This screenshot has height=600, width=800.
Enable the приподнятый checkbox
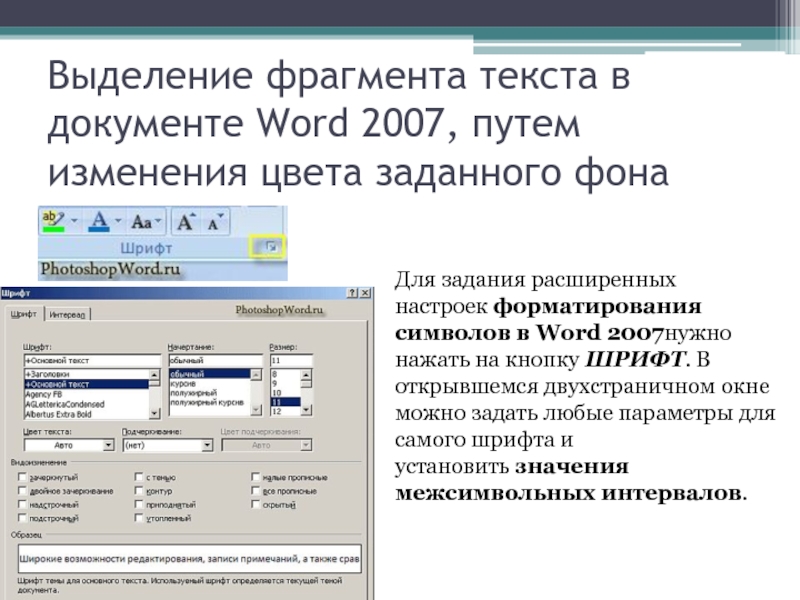(x=138, y=505)
